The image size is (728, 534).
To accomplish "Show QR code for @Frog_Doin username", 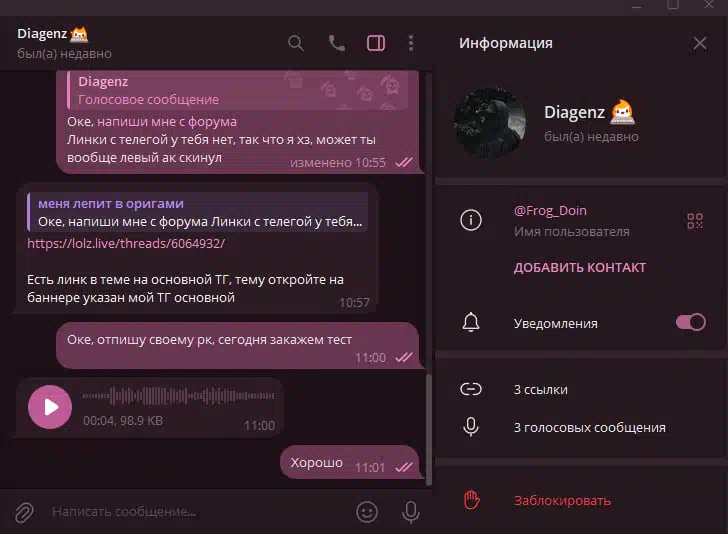I will pyautogui.click(x=695, y=221).
